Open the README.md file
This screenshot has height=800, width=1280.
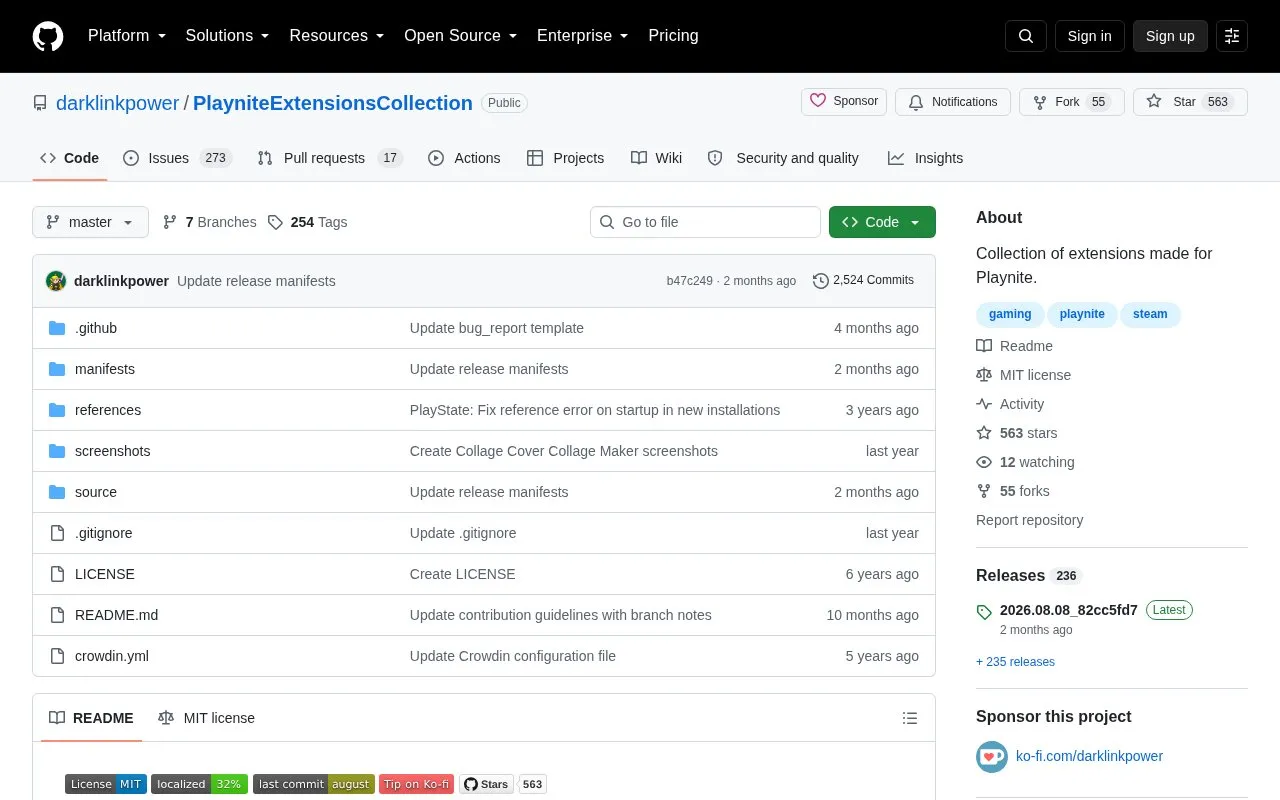click(x=116, y=615)
